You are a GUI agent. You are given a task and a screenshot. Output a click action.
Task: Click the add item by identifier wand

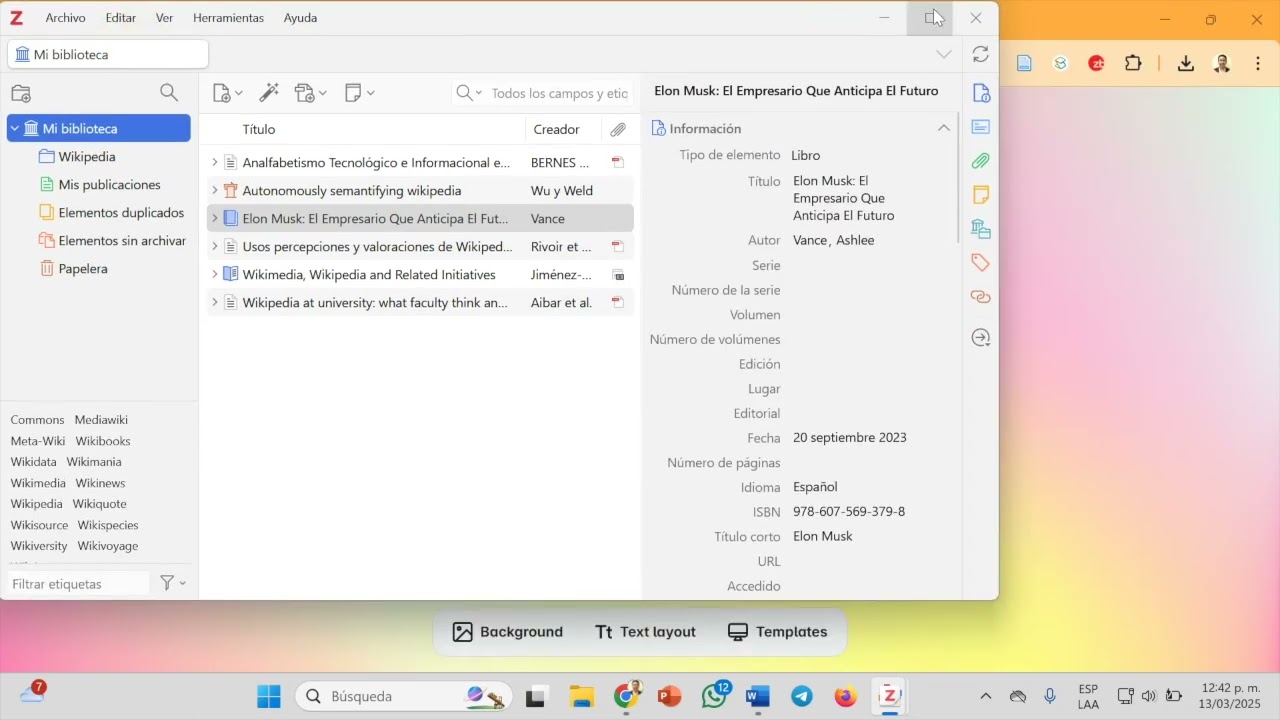click(x=269, y=93)
